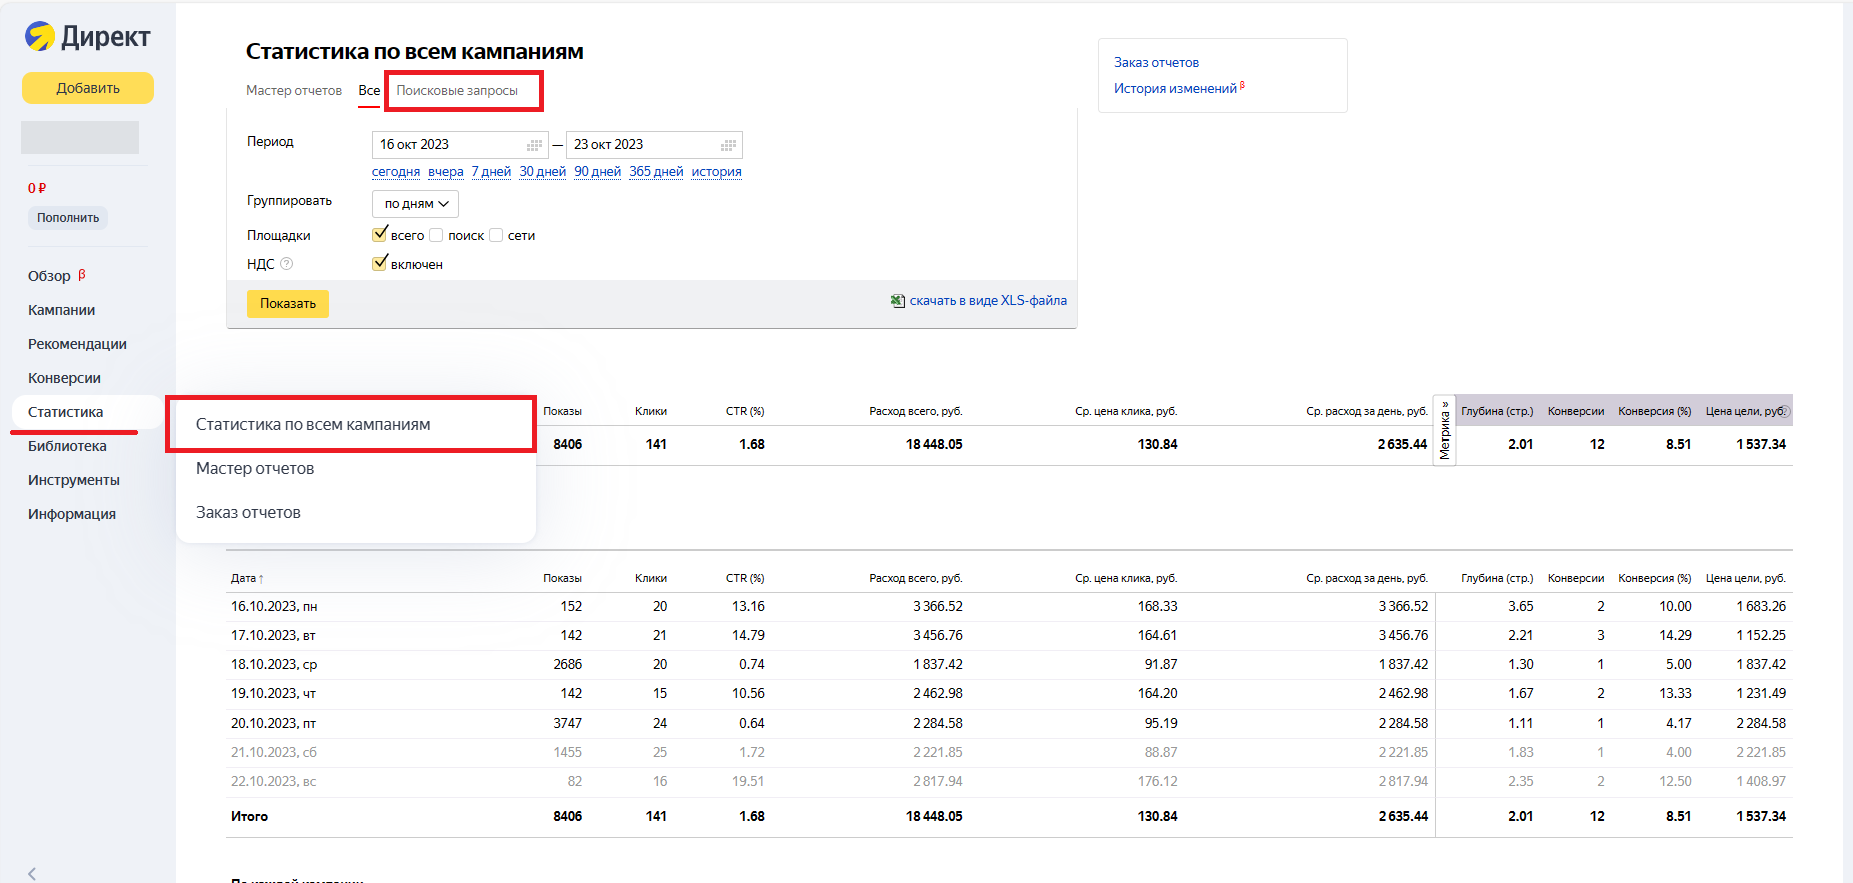The height and width of the screenshot is (883, 1853).
Task: Toggle the 'всего' checkbox
Action: (380, 235)
